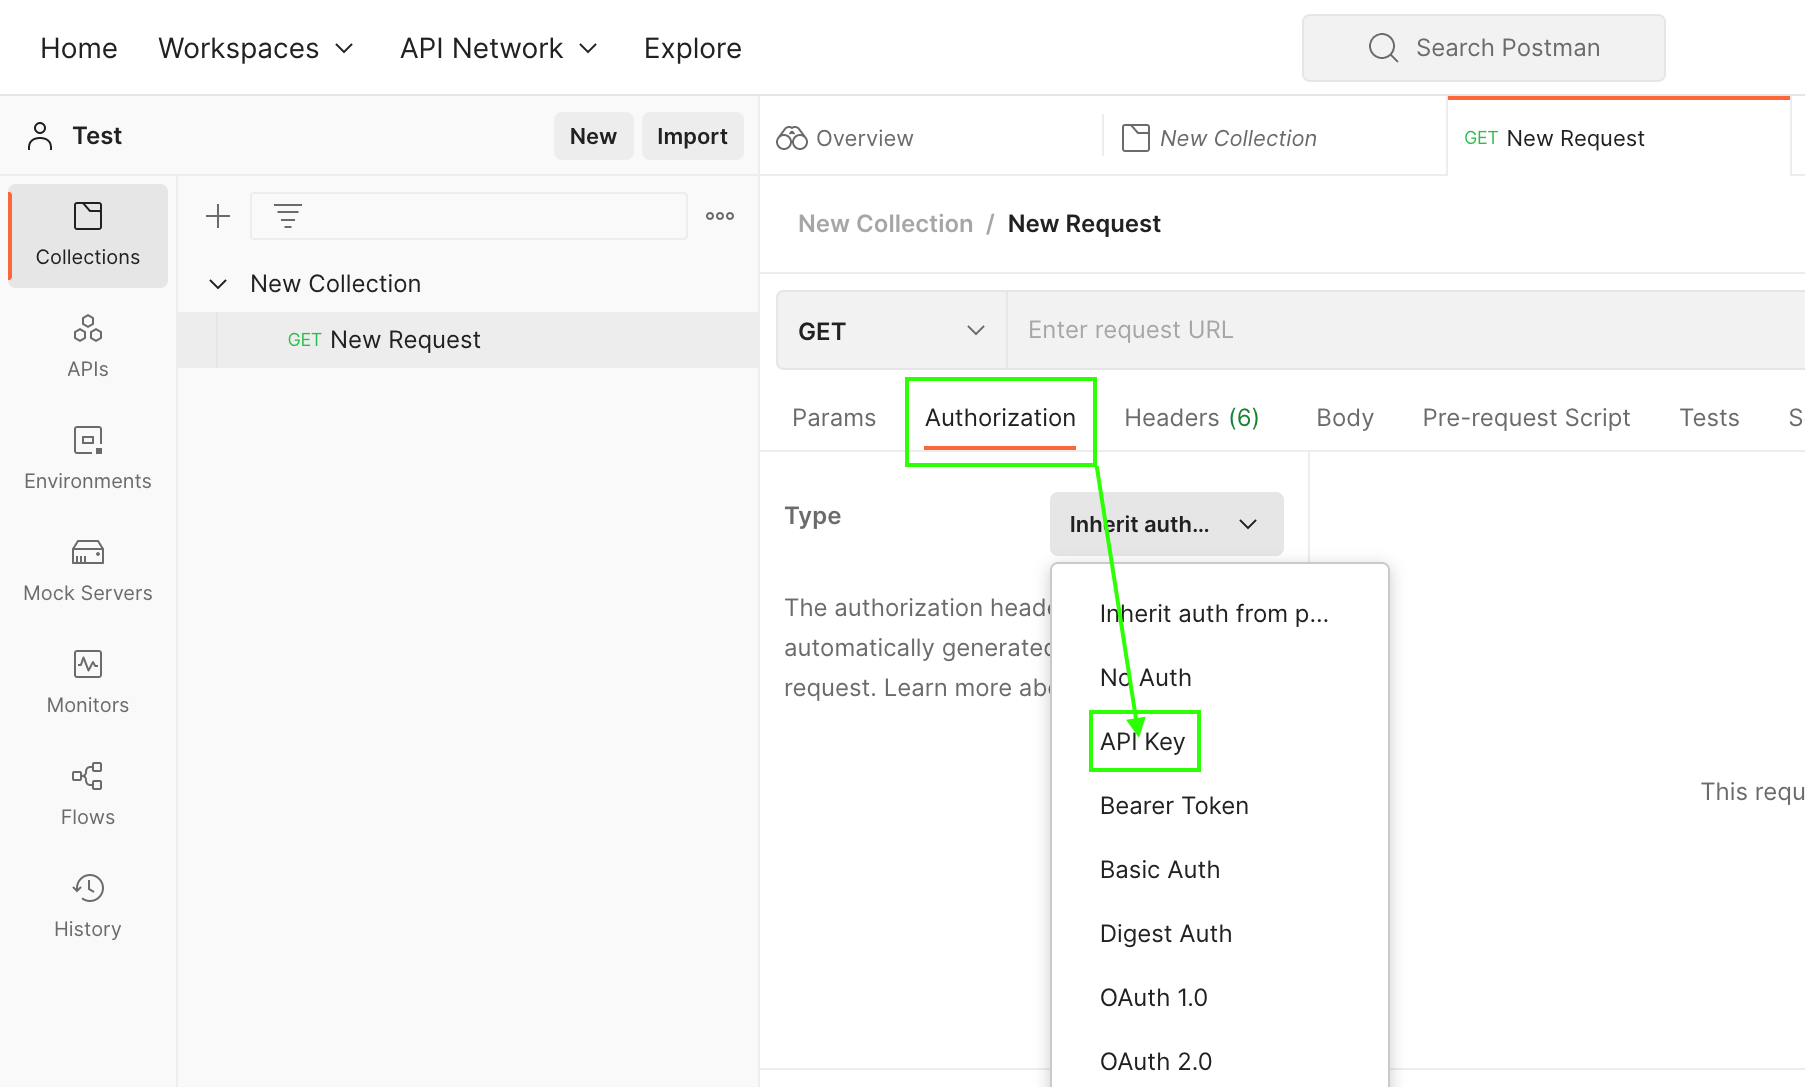This screenshot has width=1805, height=1087.
Task: Open the Flows sidebar section
Action: pyautogui.click(x=88, y=795)
